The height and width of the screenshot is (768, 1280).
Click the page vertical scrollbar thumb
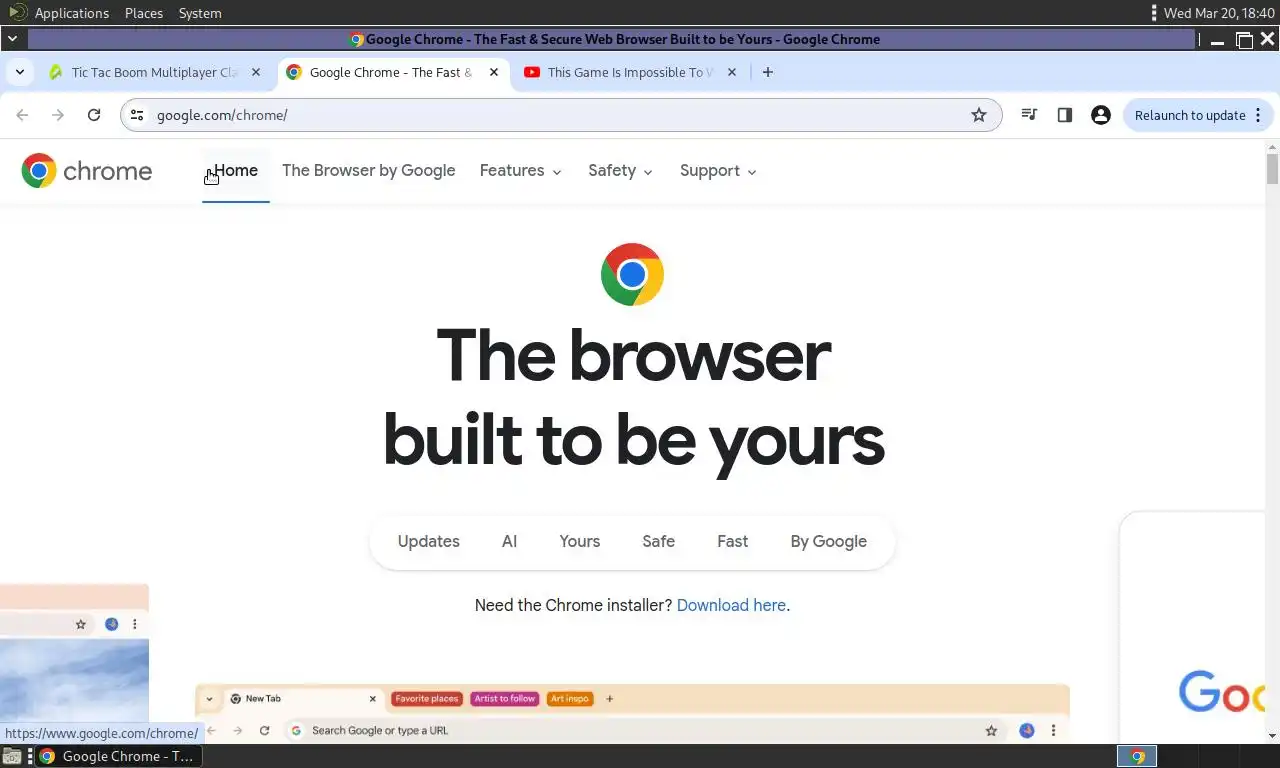[1272, 169]
